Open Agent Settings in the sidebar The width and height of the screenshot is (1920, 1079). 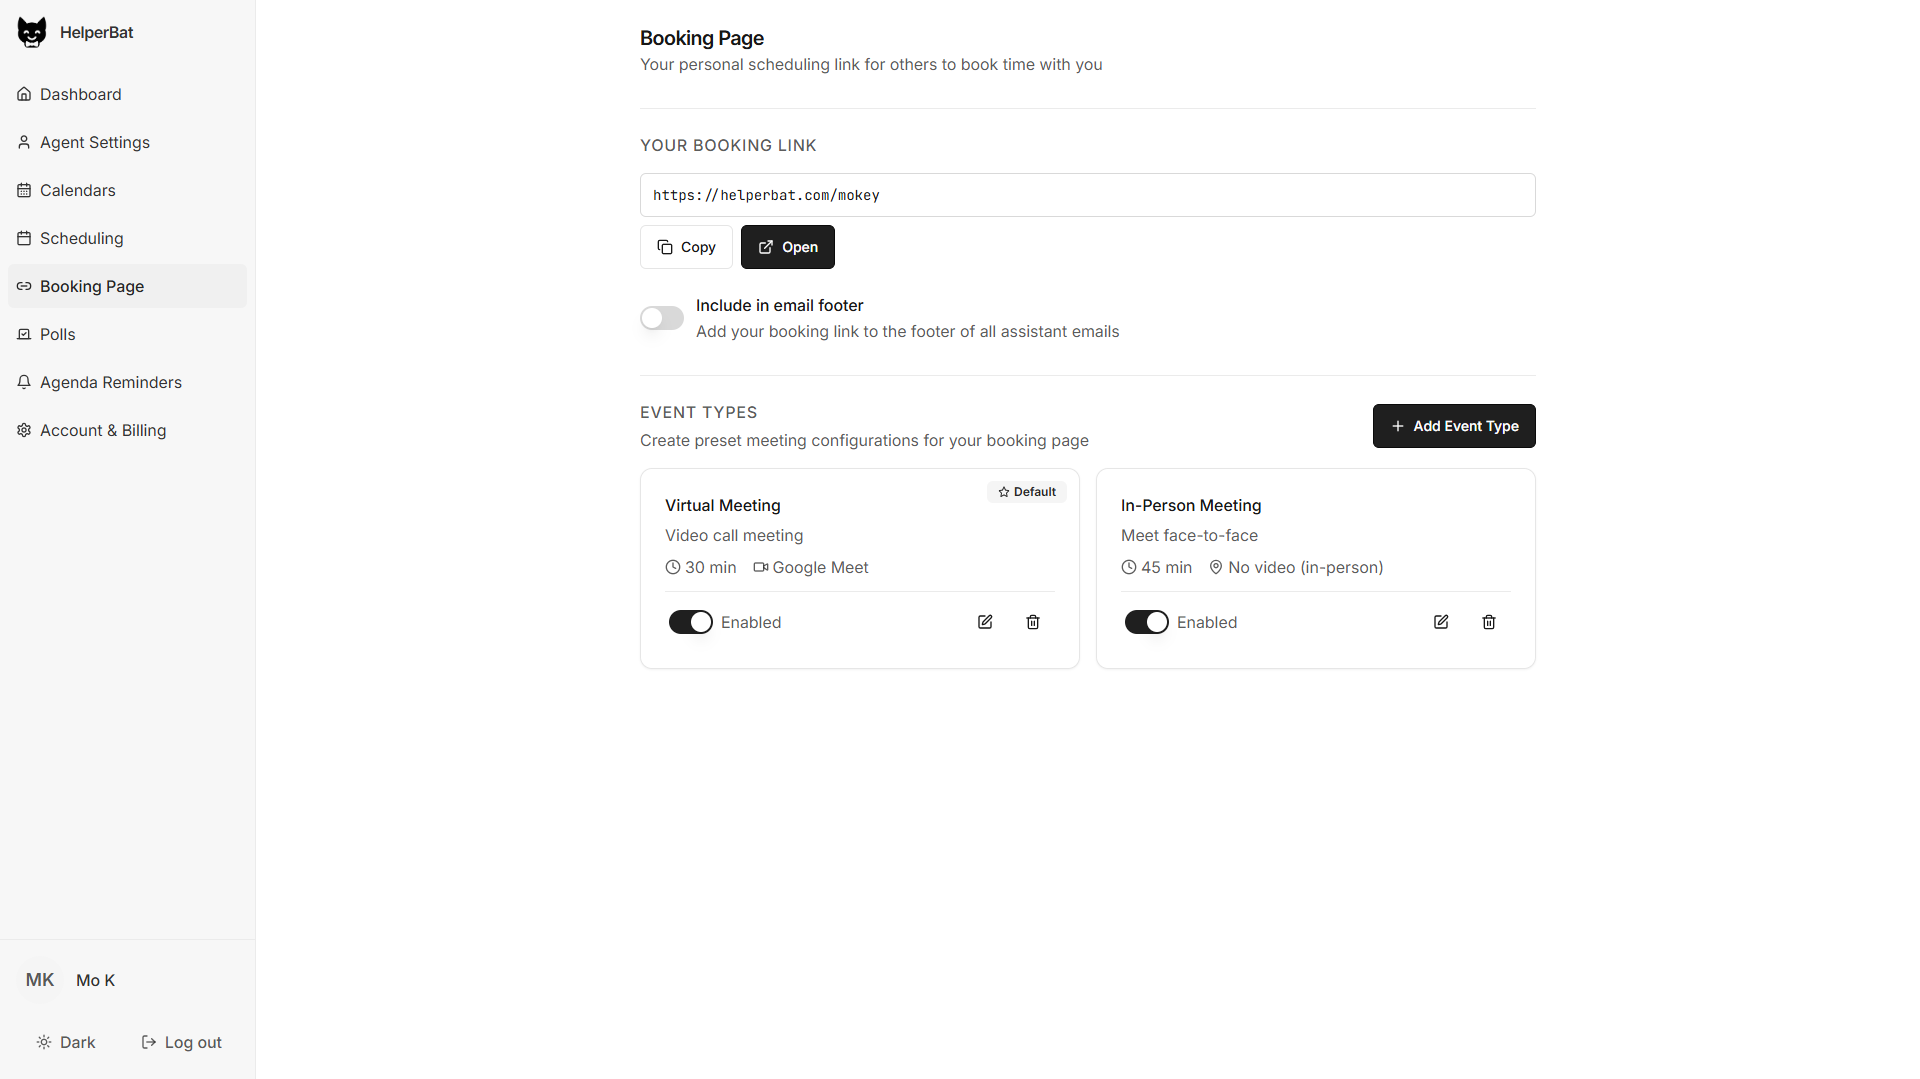[x=95, y=142]
